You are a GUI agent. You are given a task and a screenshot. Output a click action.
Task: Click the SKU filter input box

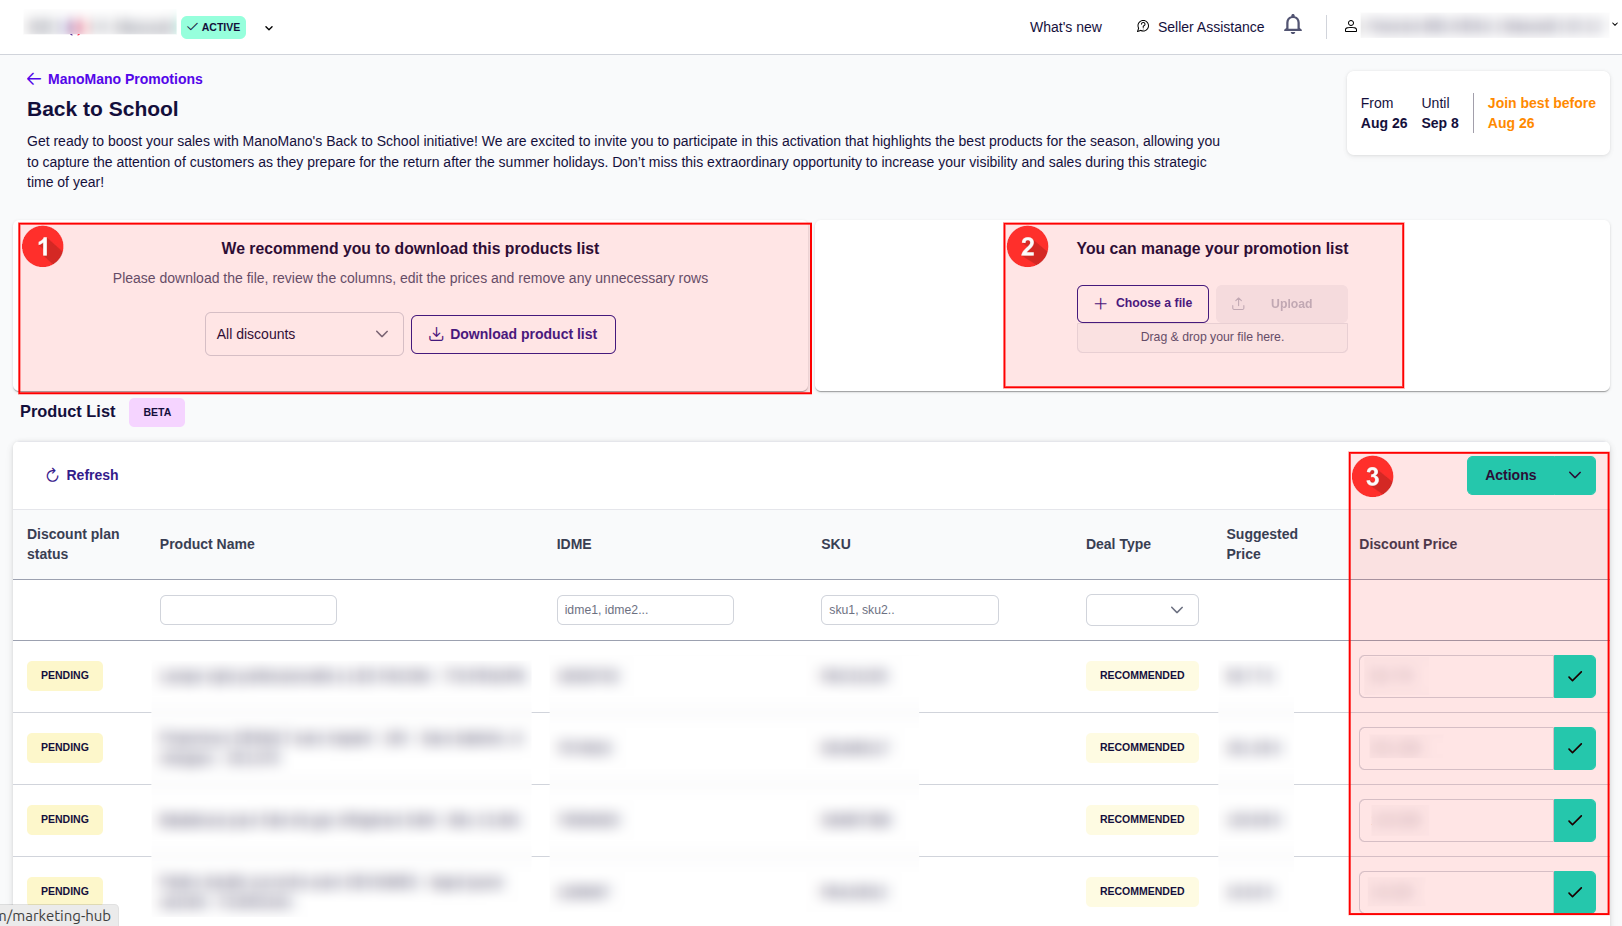coord(909,610)
